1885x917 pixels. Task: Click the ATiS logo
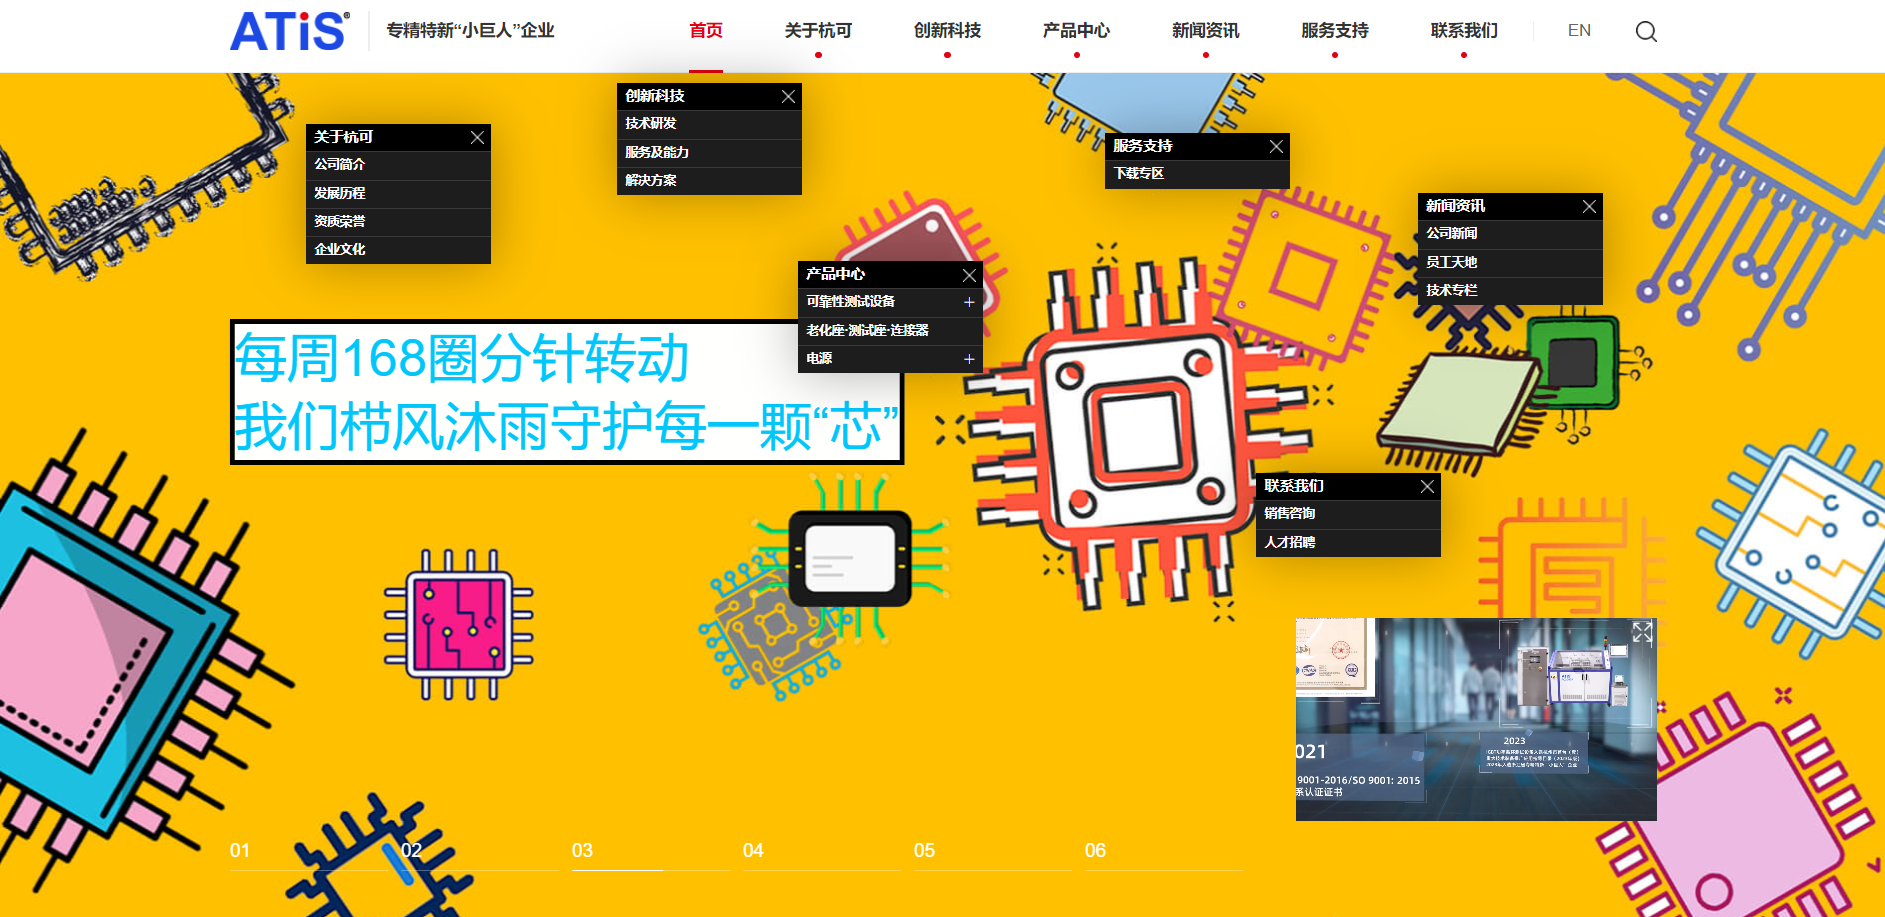[289, 31]
